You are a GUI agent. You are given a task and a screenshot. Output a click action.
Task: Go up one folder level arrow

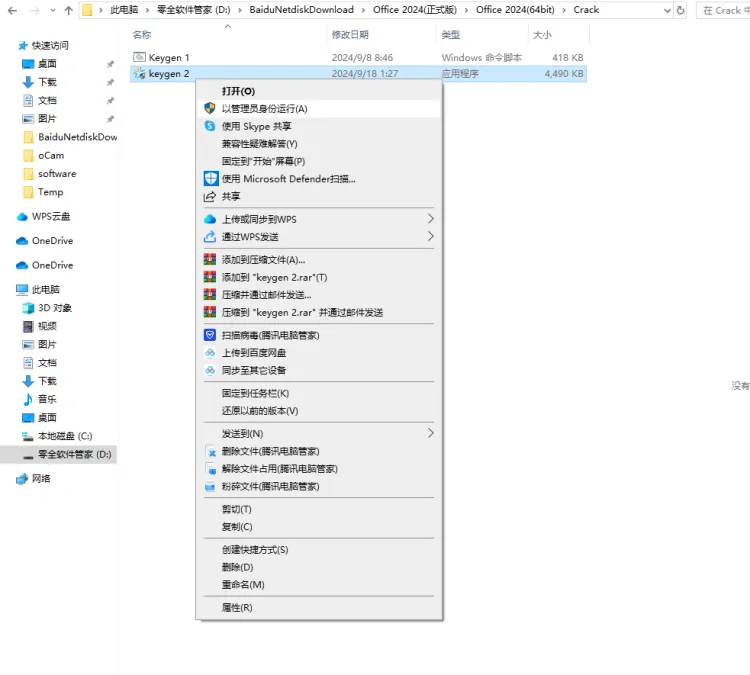pyautogui.click(x=68, y=10)
